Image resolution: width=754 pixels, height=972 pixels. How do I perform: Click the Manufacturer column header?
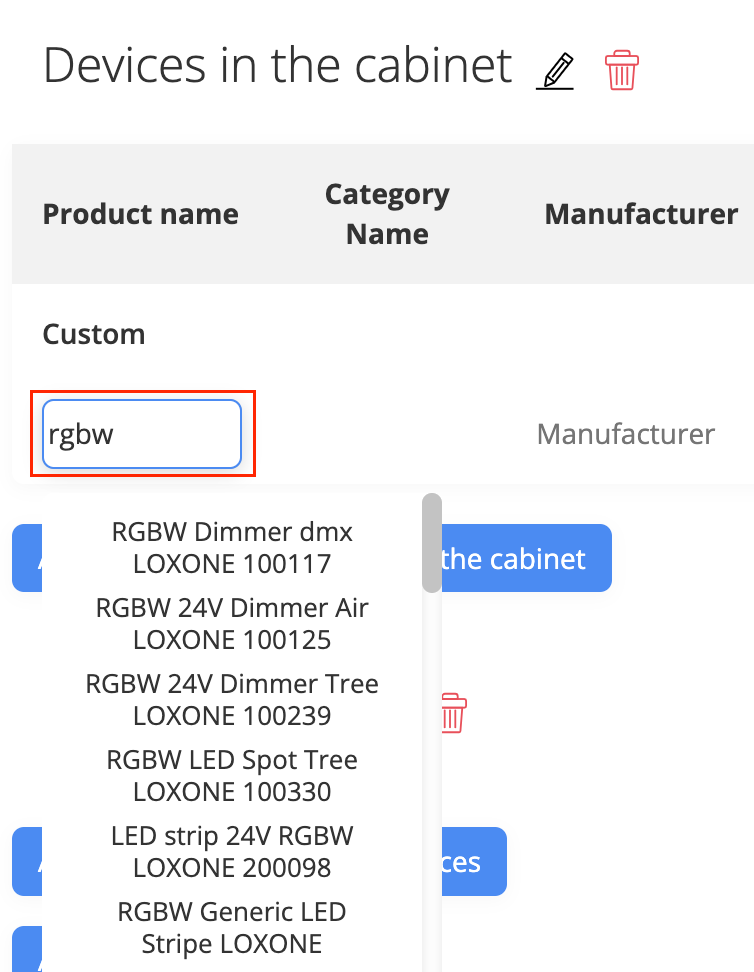click(x=641, y=214)
